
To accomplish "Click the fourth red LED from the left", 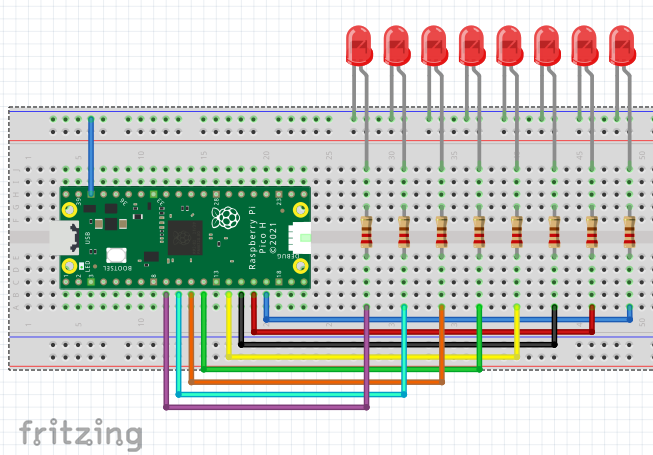I will tap(472, 46).
